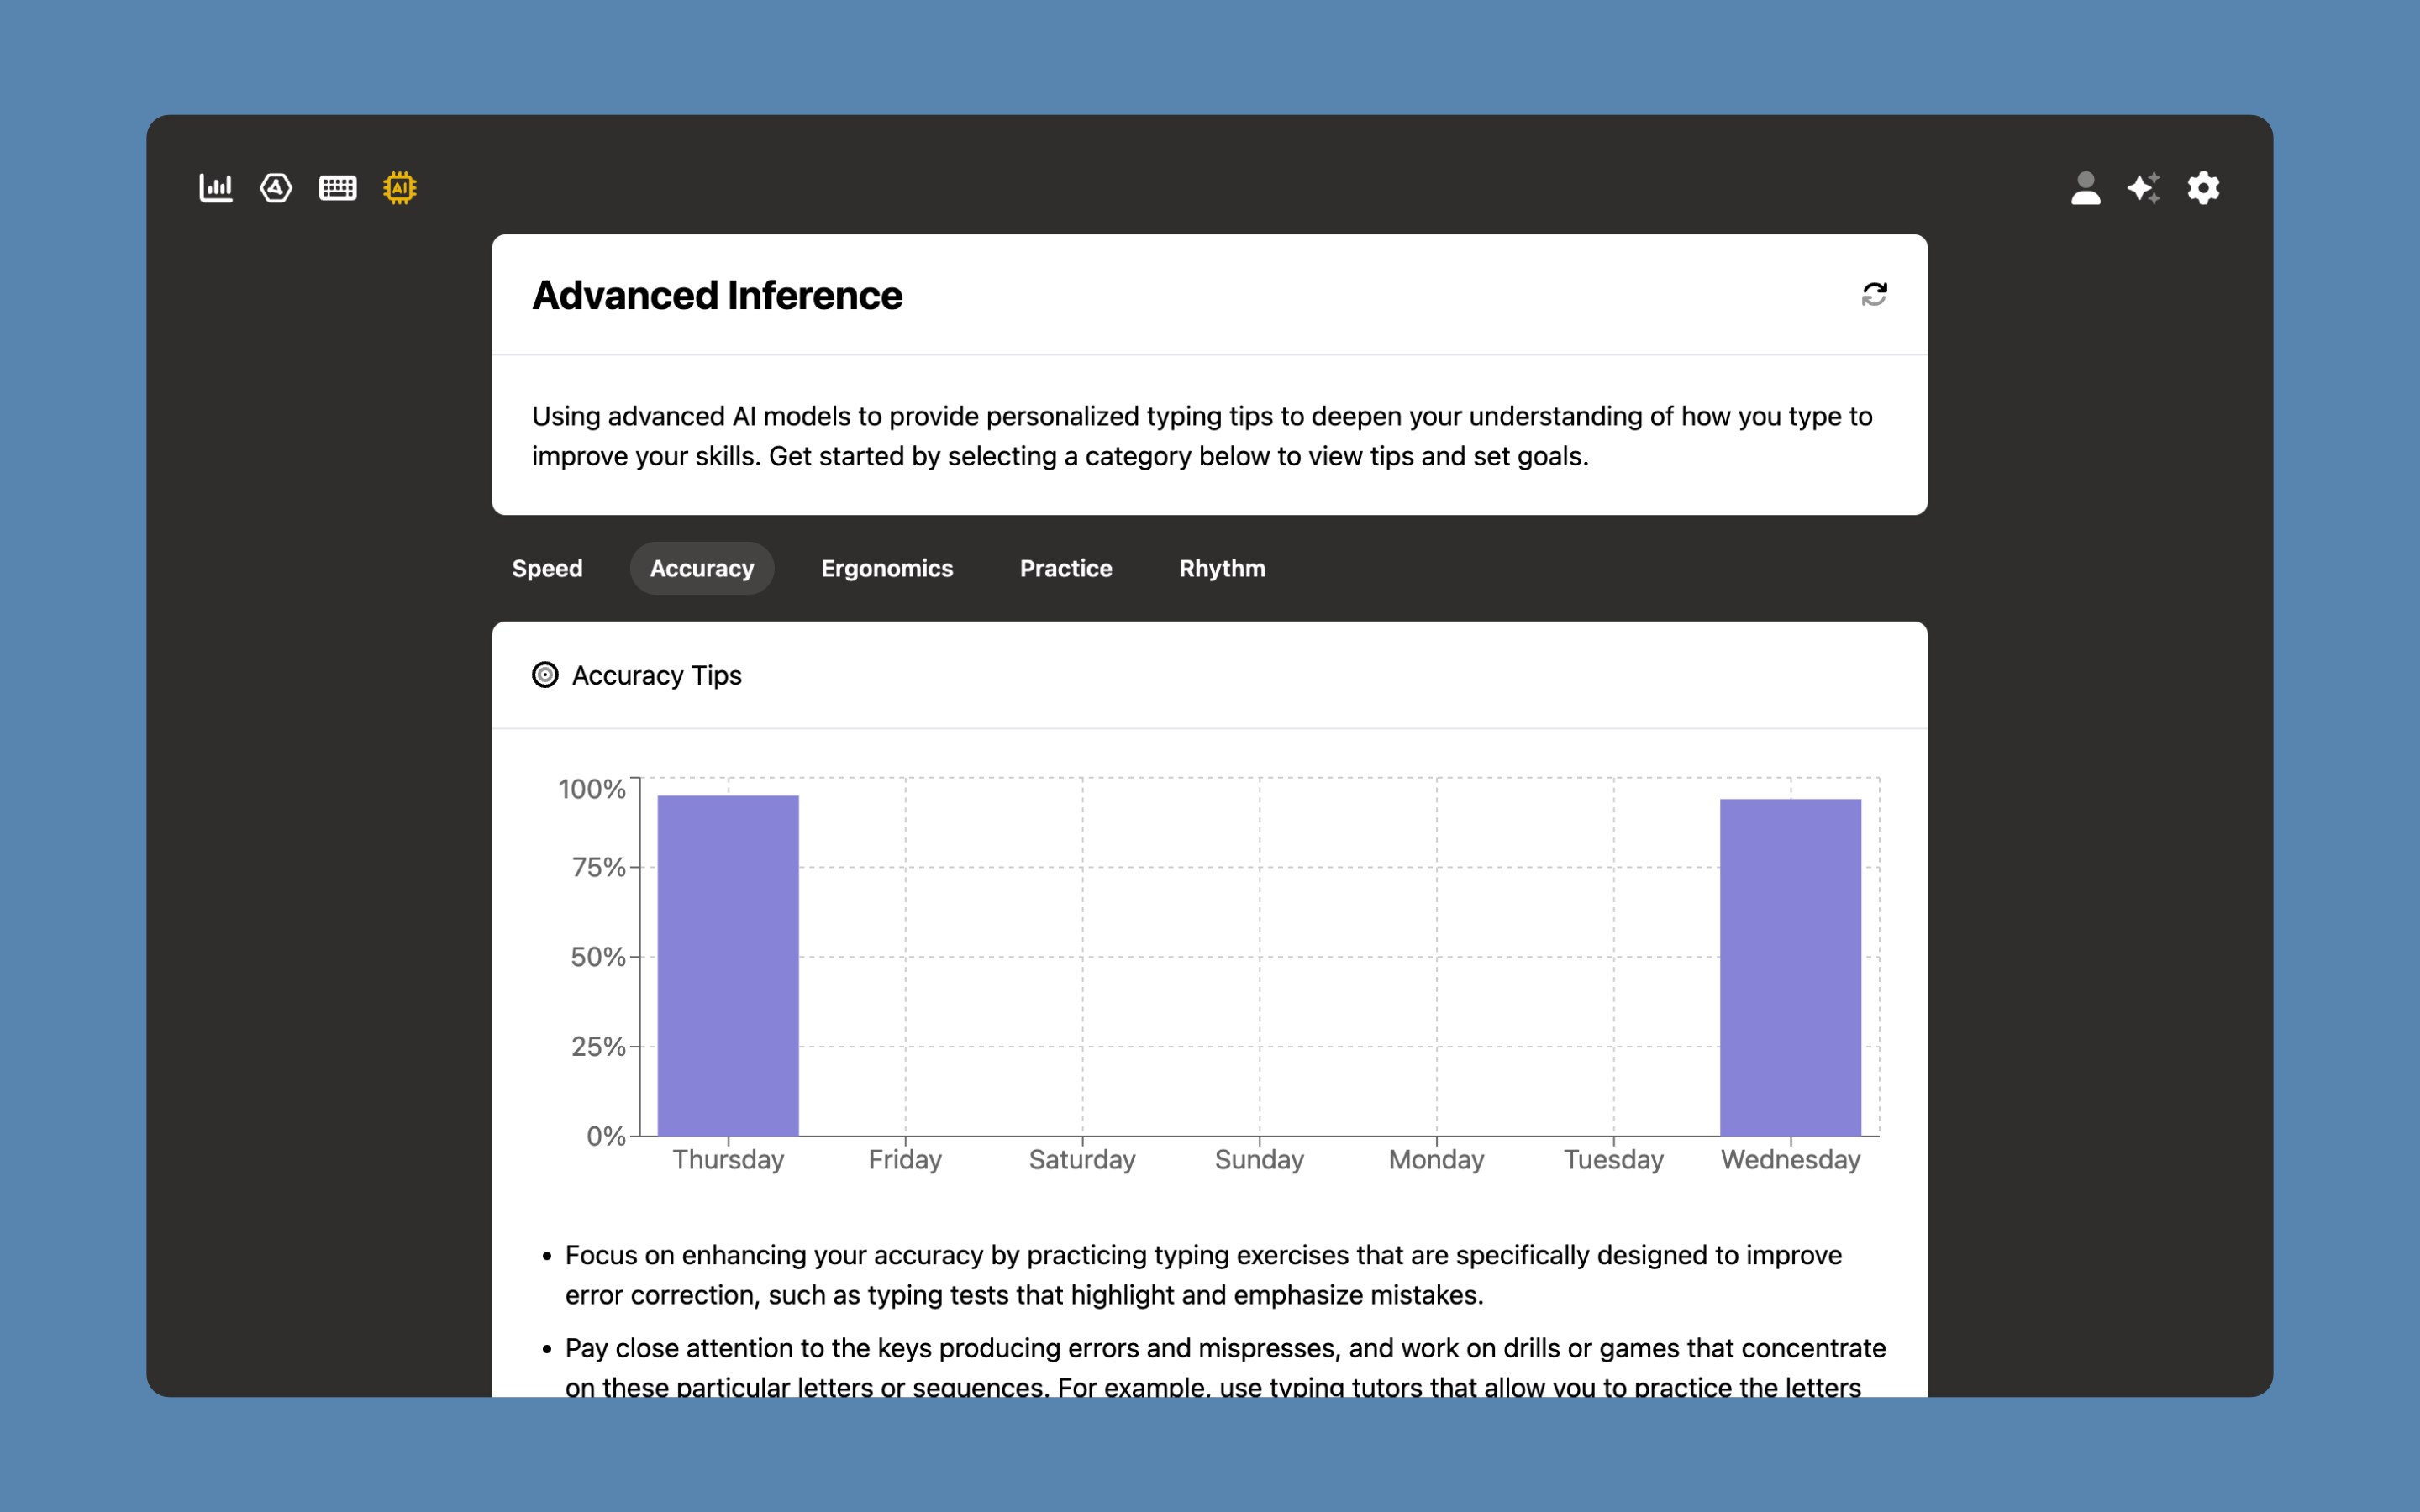
Task: Switch to the Practice tab
Action: click(1066, 568)
